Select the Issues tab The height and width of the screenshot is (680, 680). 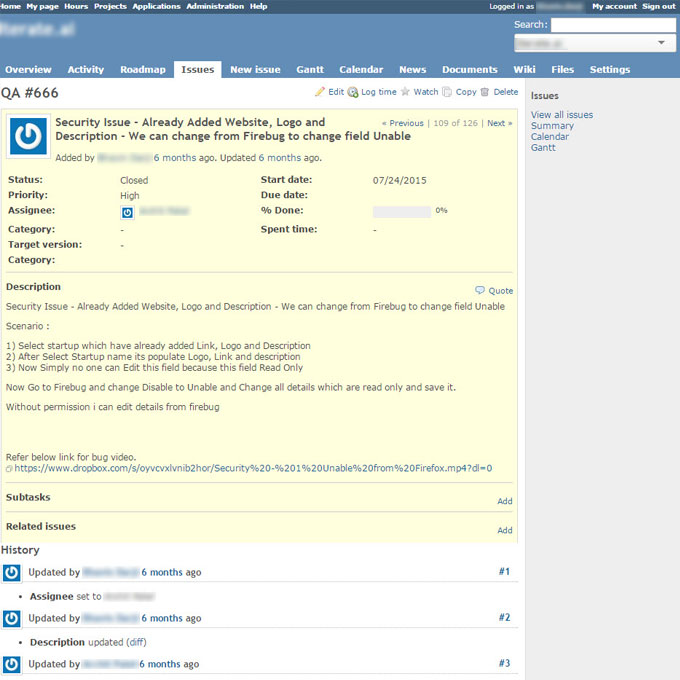(198, 69)
